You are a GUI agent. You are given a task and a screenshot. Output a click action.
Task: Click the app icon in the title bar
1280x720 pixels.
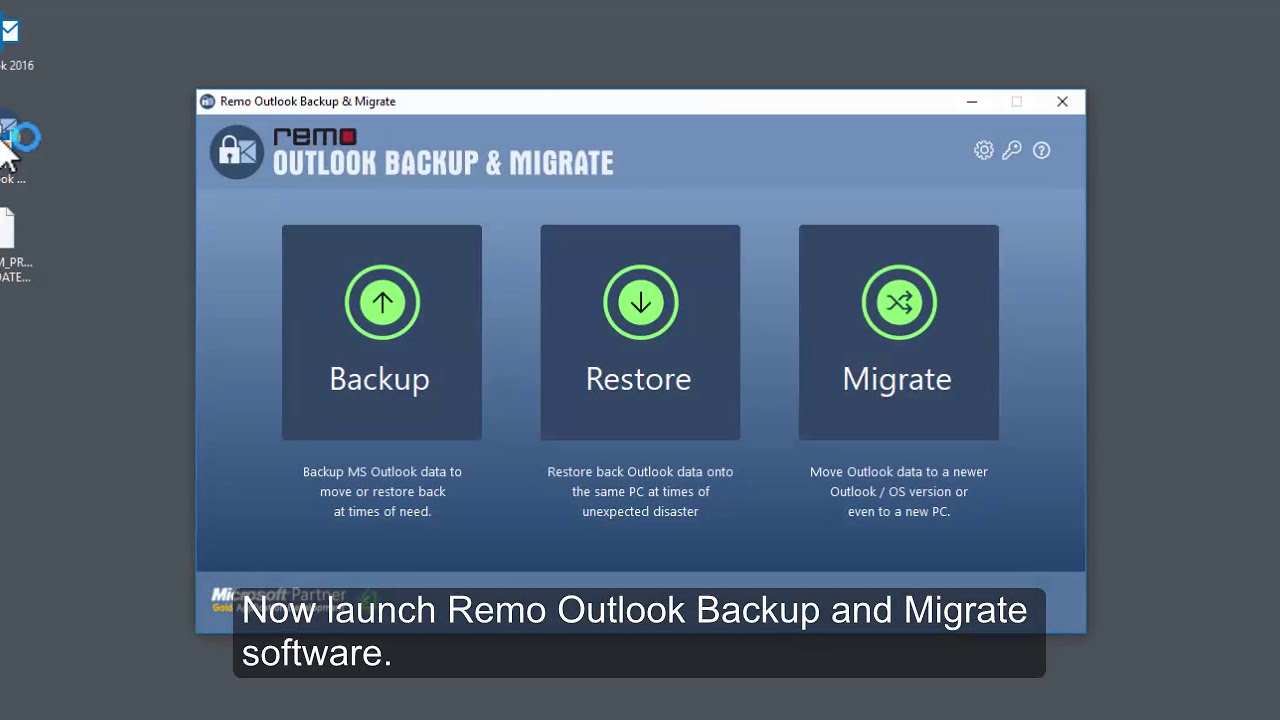(207, 101)
